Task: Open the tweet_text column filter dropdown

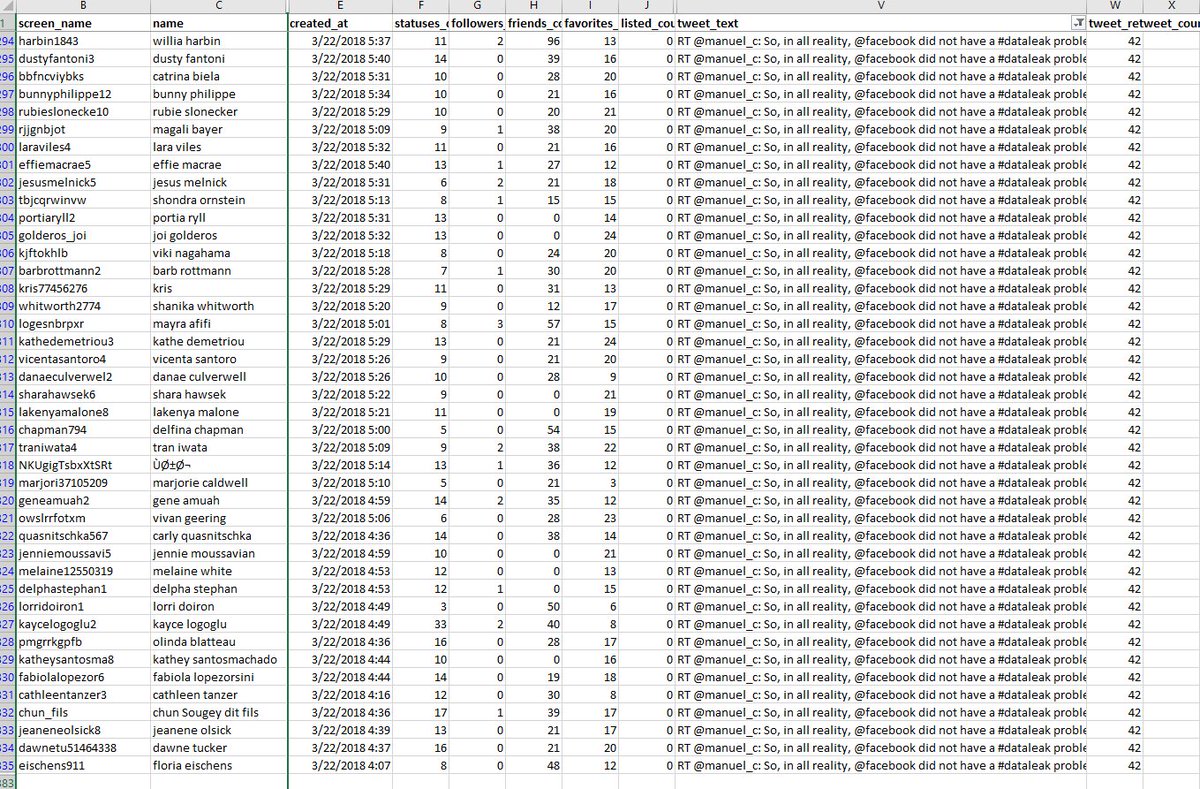Action: pyautogui.click(x=1077, y=22)
